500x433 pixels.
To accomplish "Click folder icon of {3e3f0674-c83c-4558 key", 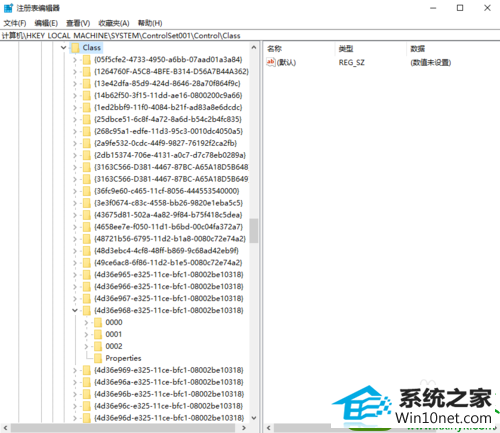I will pyautogui.click(x=87, y=203).
